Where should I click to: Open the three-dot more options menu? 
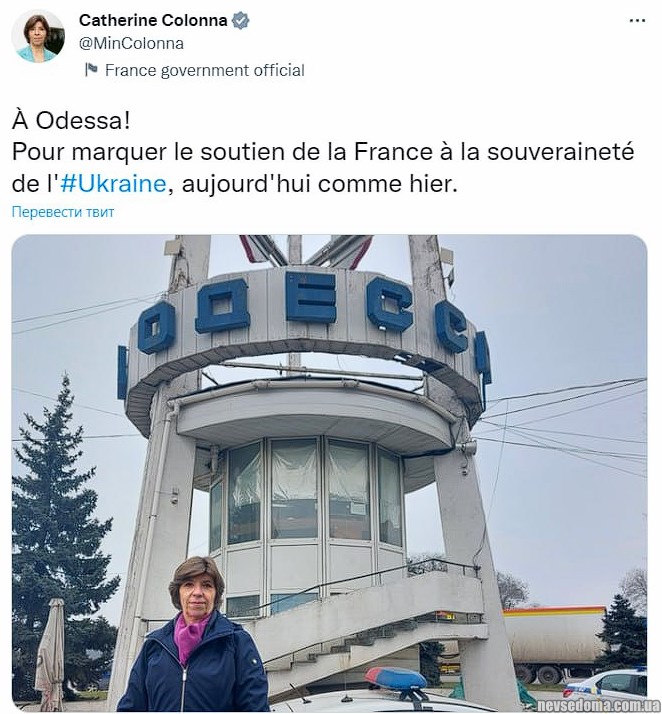coord(637,20)
